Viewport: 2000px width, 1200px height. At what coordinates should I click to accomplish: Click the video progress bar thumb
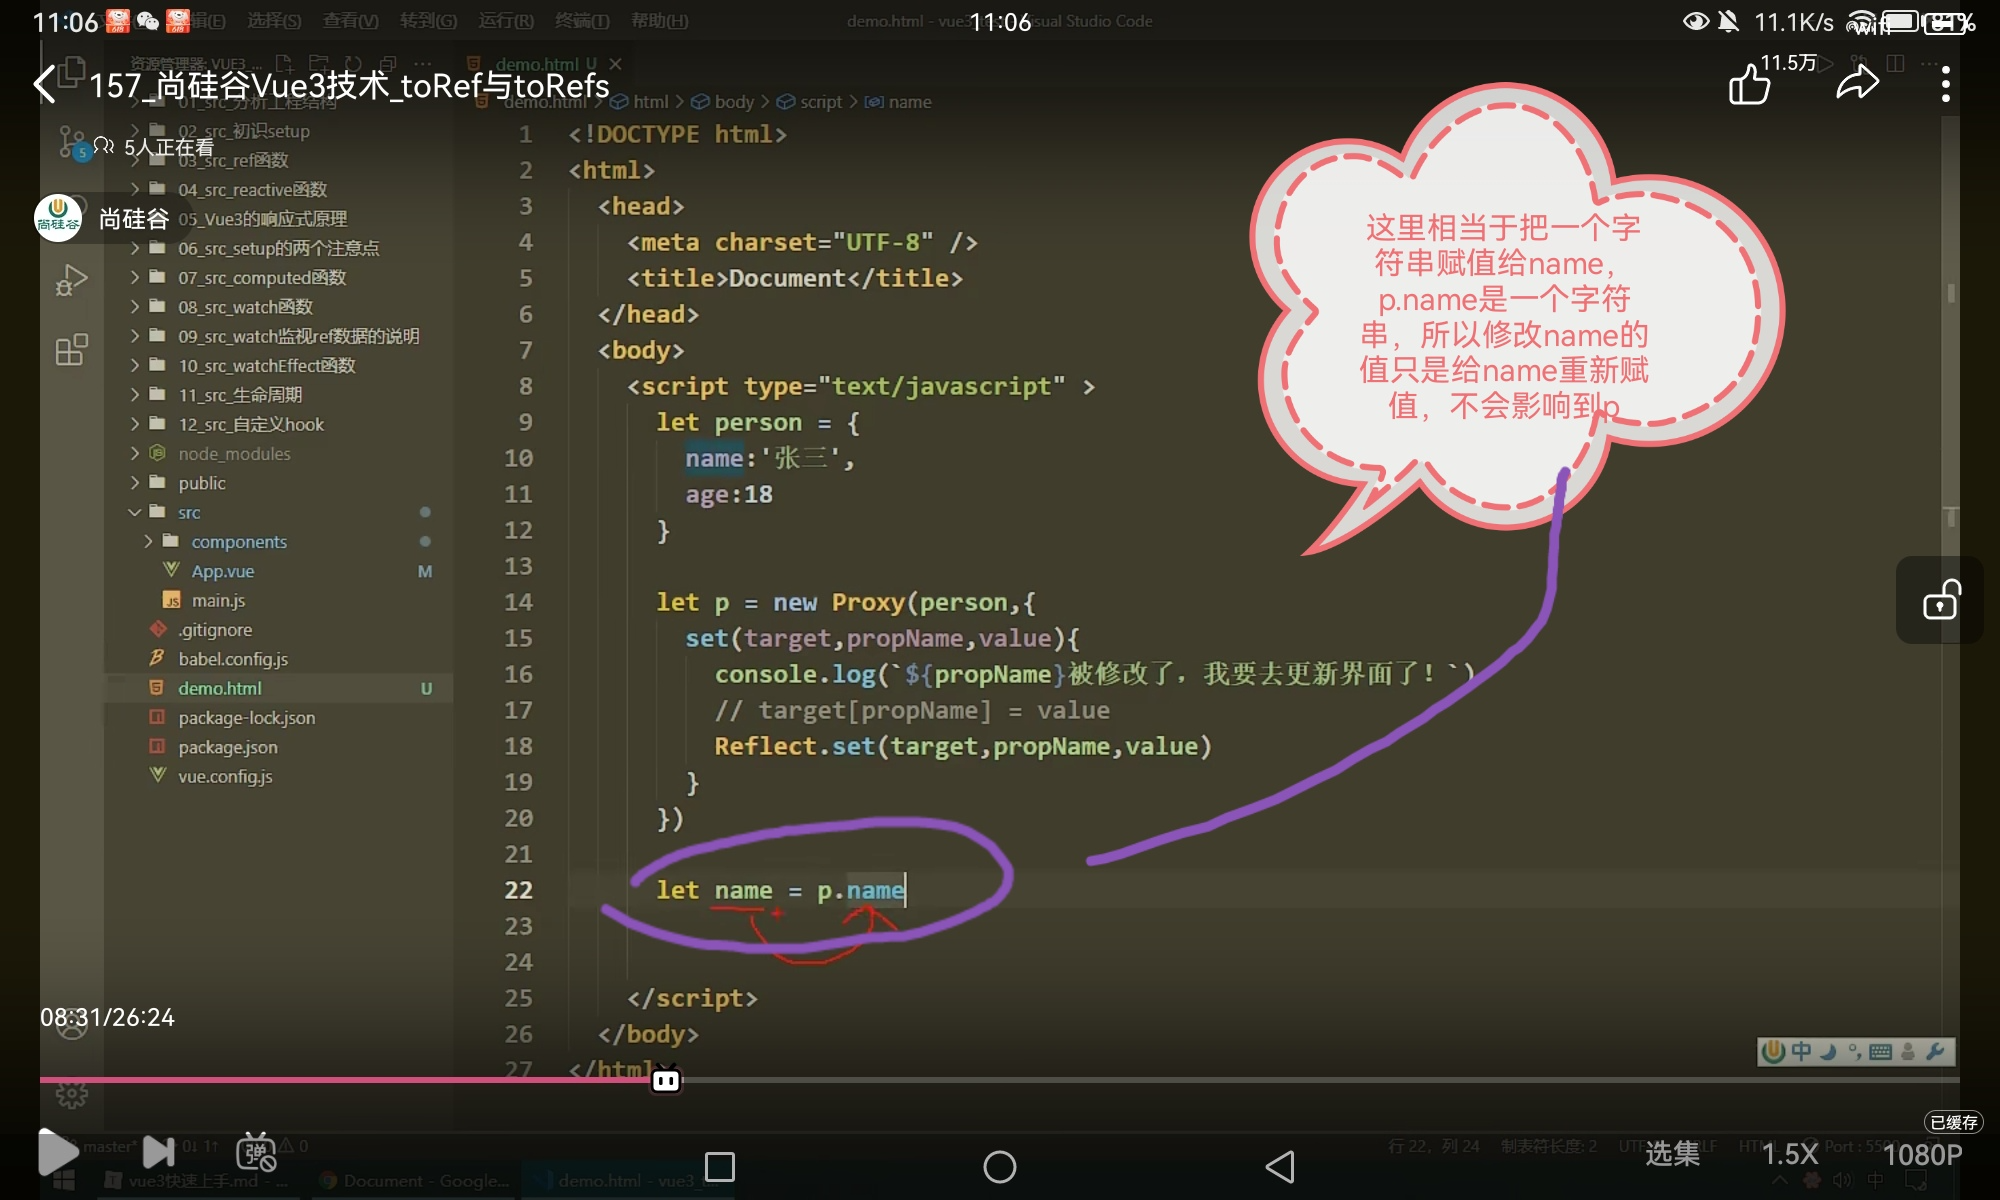coord(666,1080)
